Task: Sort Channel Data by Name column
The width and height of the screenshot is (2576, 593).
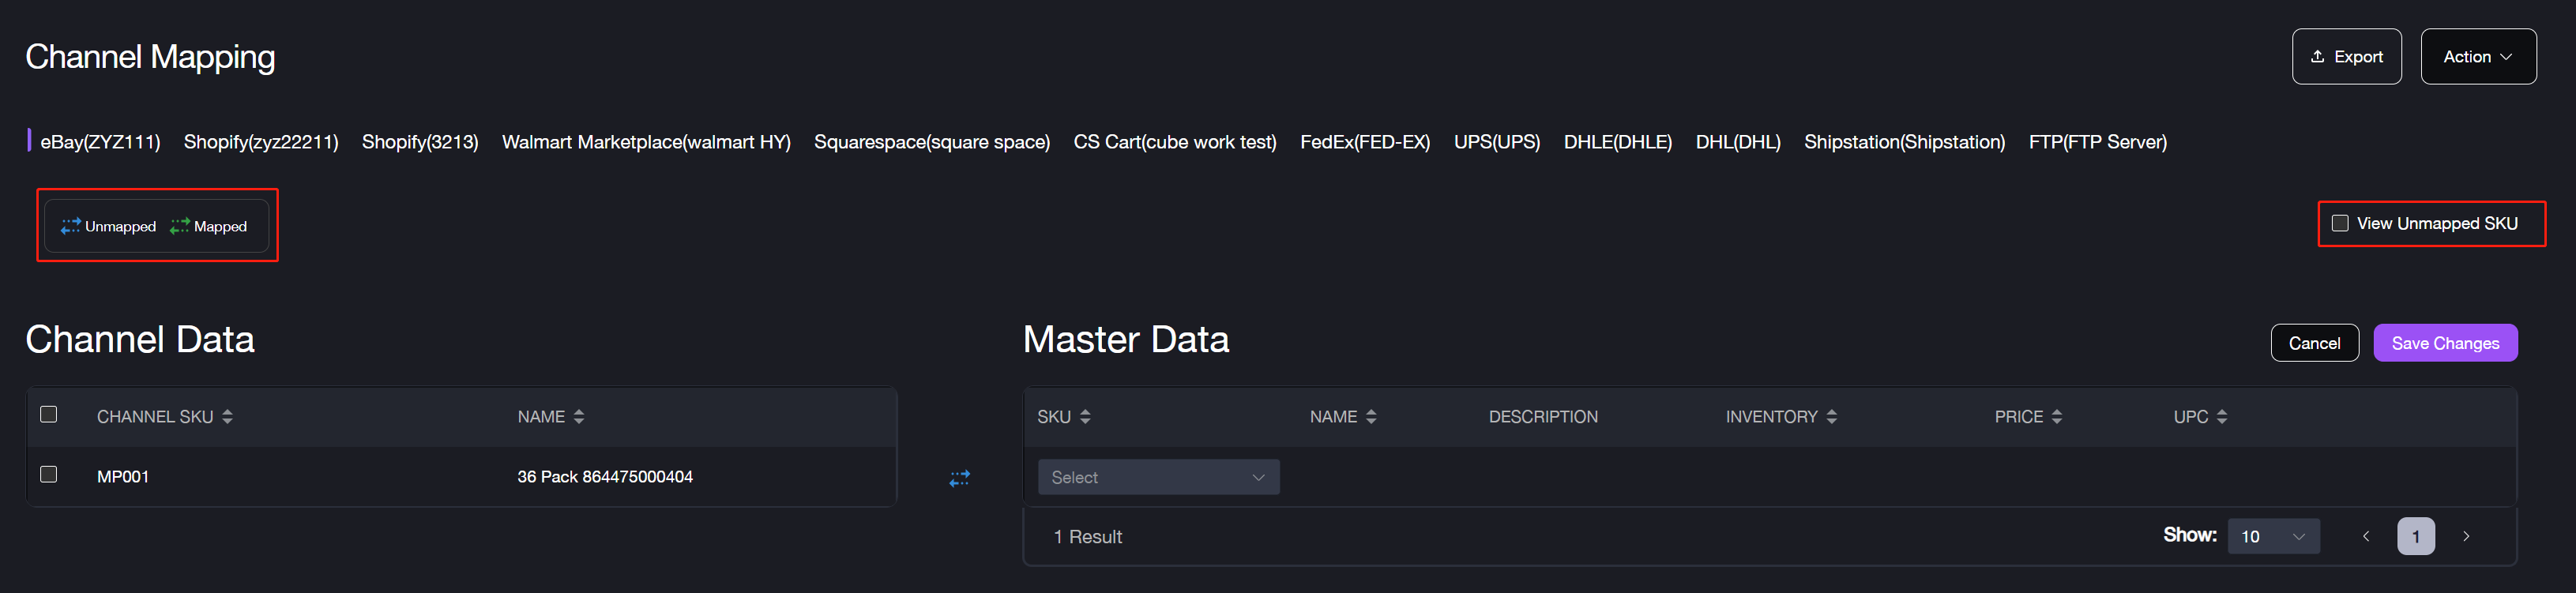Action: pyautogui.click(x=578, y=417)
